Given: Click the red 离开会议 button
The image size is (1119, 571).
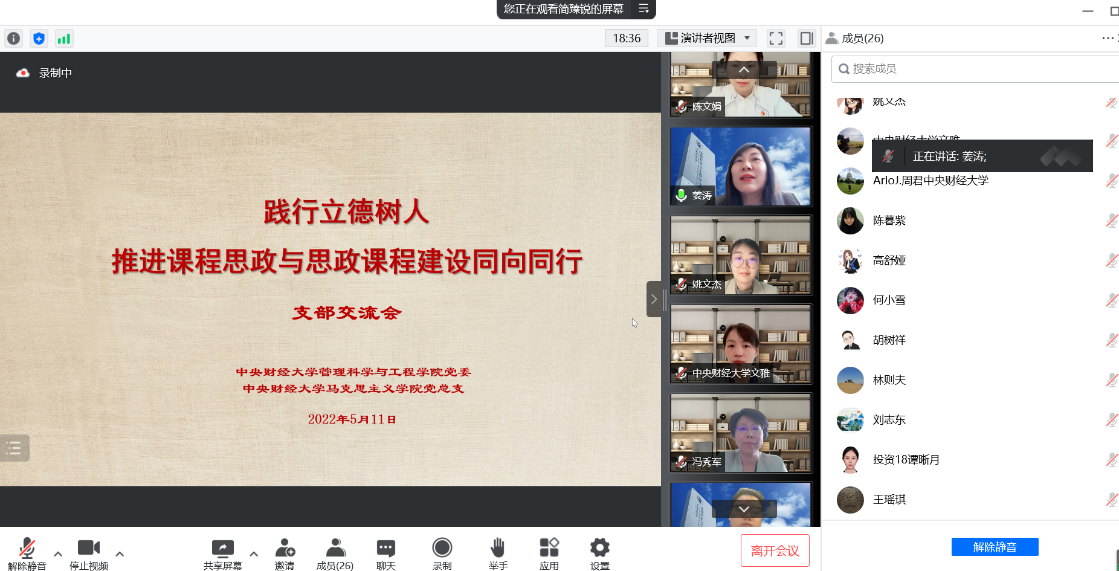Looking at the screenshot, I should (x=775, y=551).
